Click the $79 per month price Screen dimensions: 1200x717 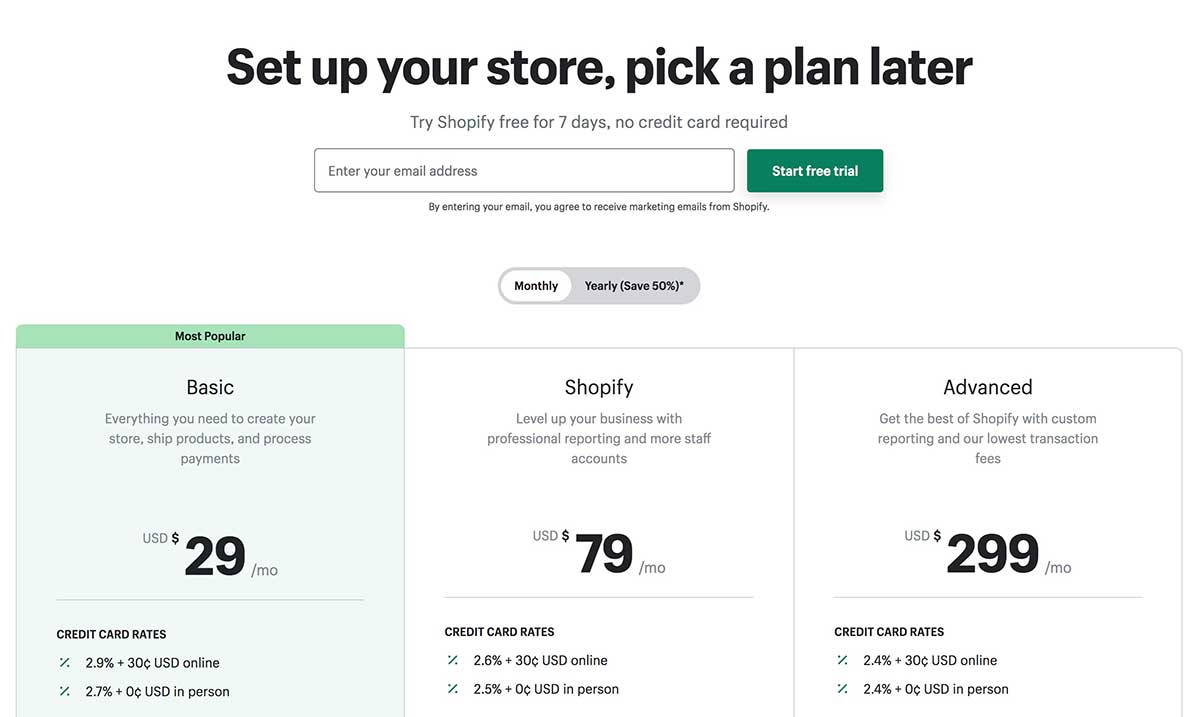[604, 555]
